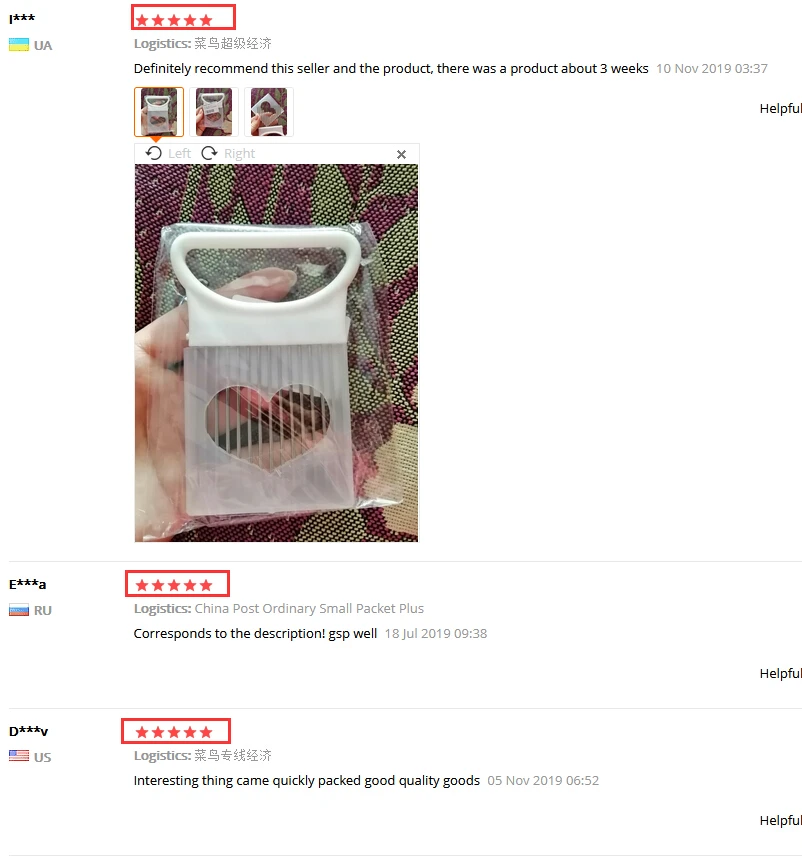
Task: Click the rotate Right icon
Action: [210, 153]
